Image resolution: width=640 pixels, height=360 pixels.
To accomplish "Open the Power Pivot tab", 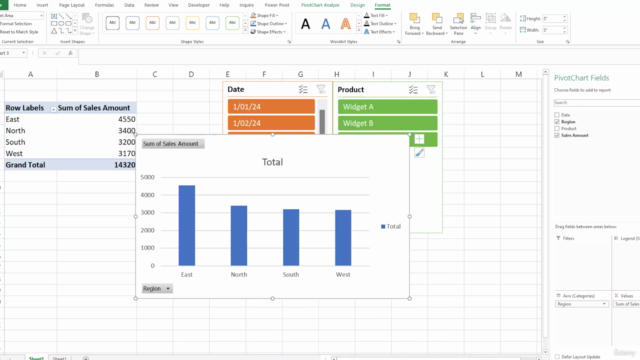I will pos(277,5).
